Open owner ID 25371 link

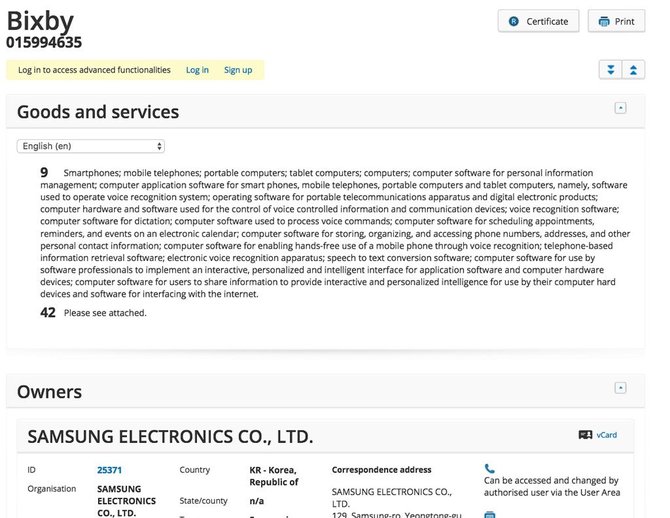pyautogui.click(x=109, y=470)
